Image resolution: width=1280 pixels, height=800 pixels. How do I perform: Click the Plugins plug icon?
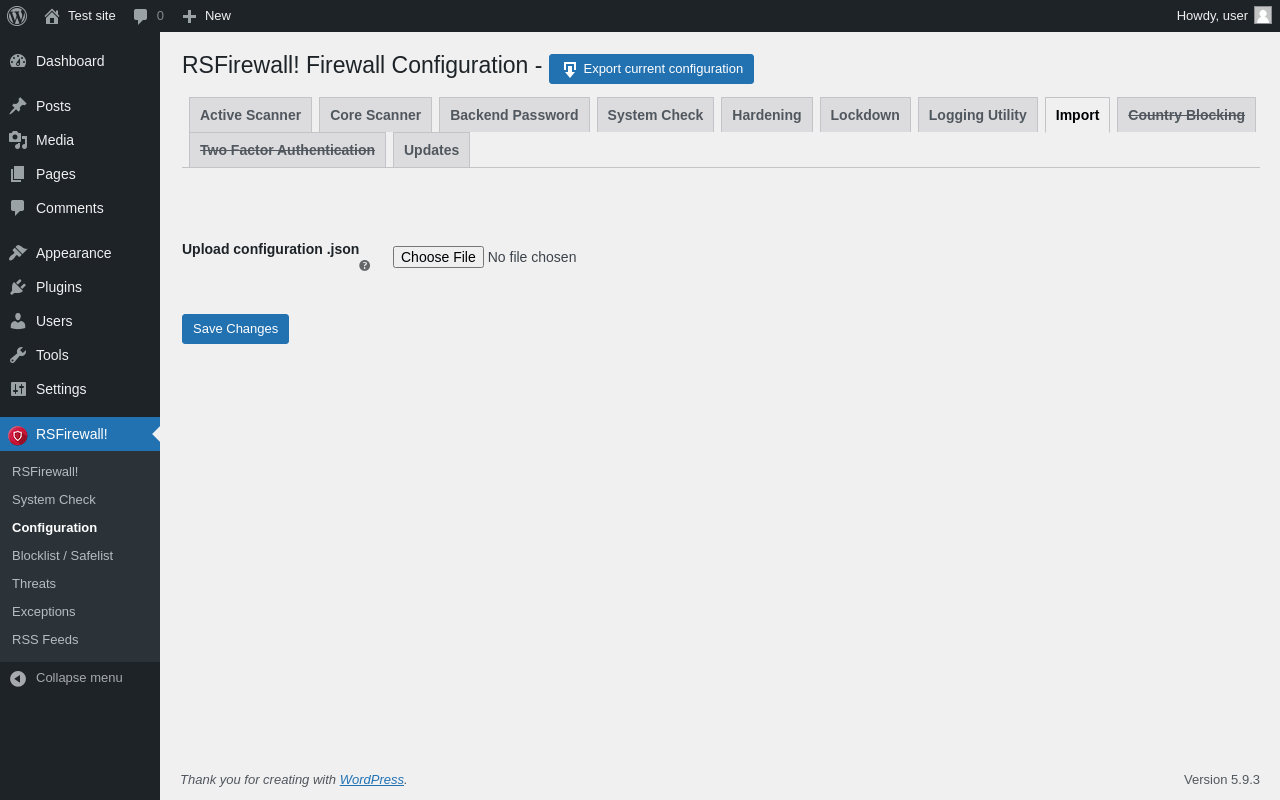click(18, 287)
